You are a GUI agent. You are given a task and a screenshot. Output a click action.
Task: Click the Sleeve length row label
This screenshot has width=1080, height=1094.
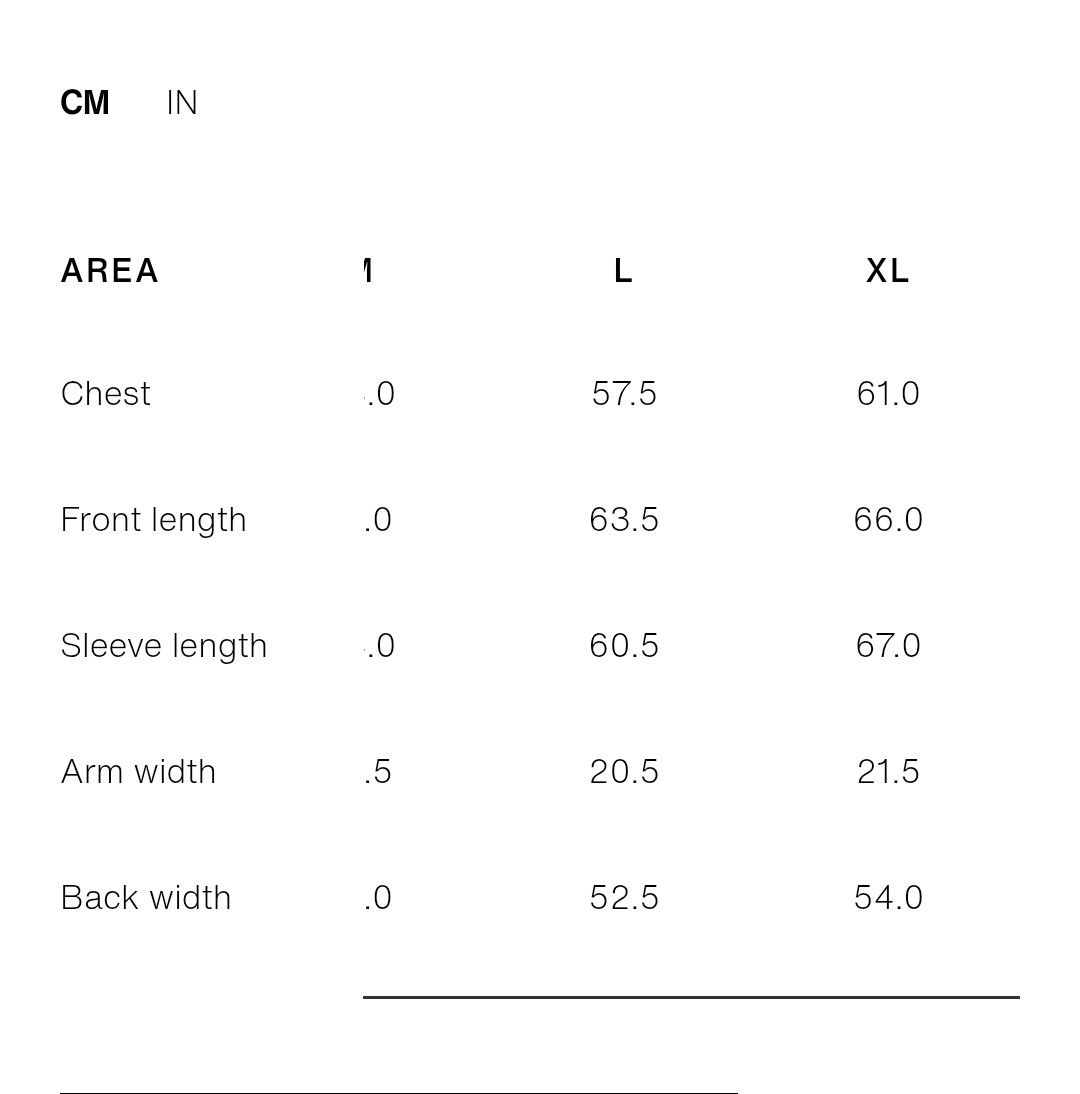[x=164, y=646]
